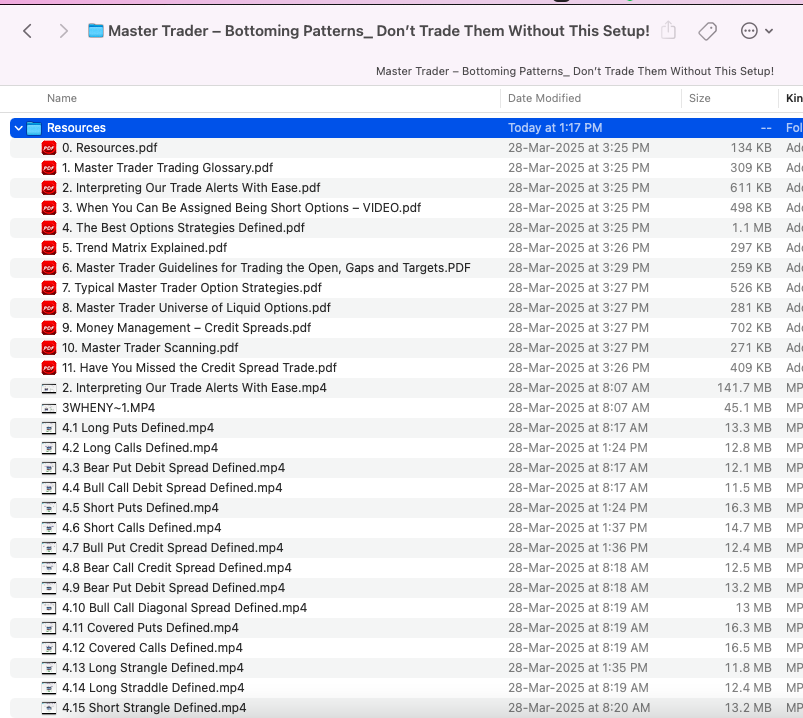Select video icon of 4.8 Bear Call Credit Spread
Screen dimensions: 803x718
(49, 568)
